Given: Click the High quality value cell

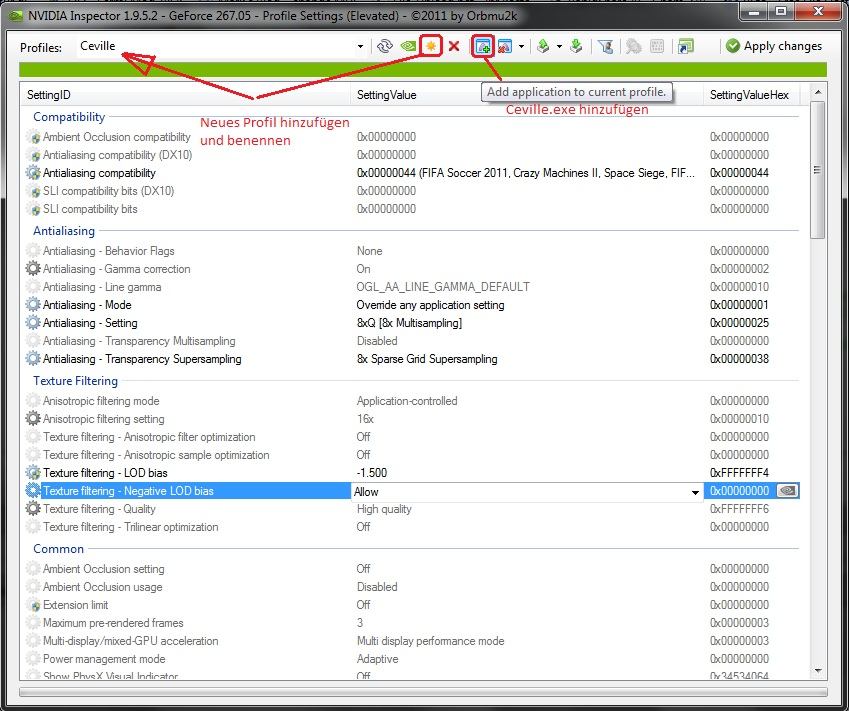Looking at the screenshot, I should coord(384,509).
